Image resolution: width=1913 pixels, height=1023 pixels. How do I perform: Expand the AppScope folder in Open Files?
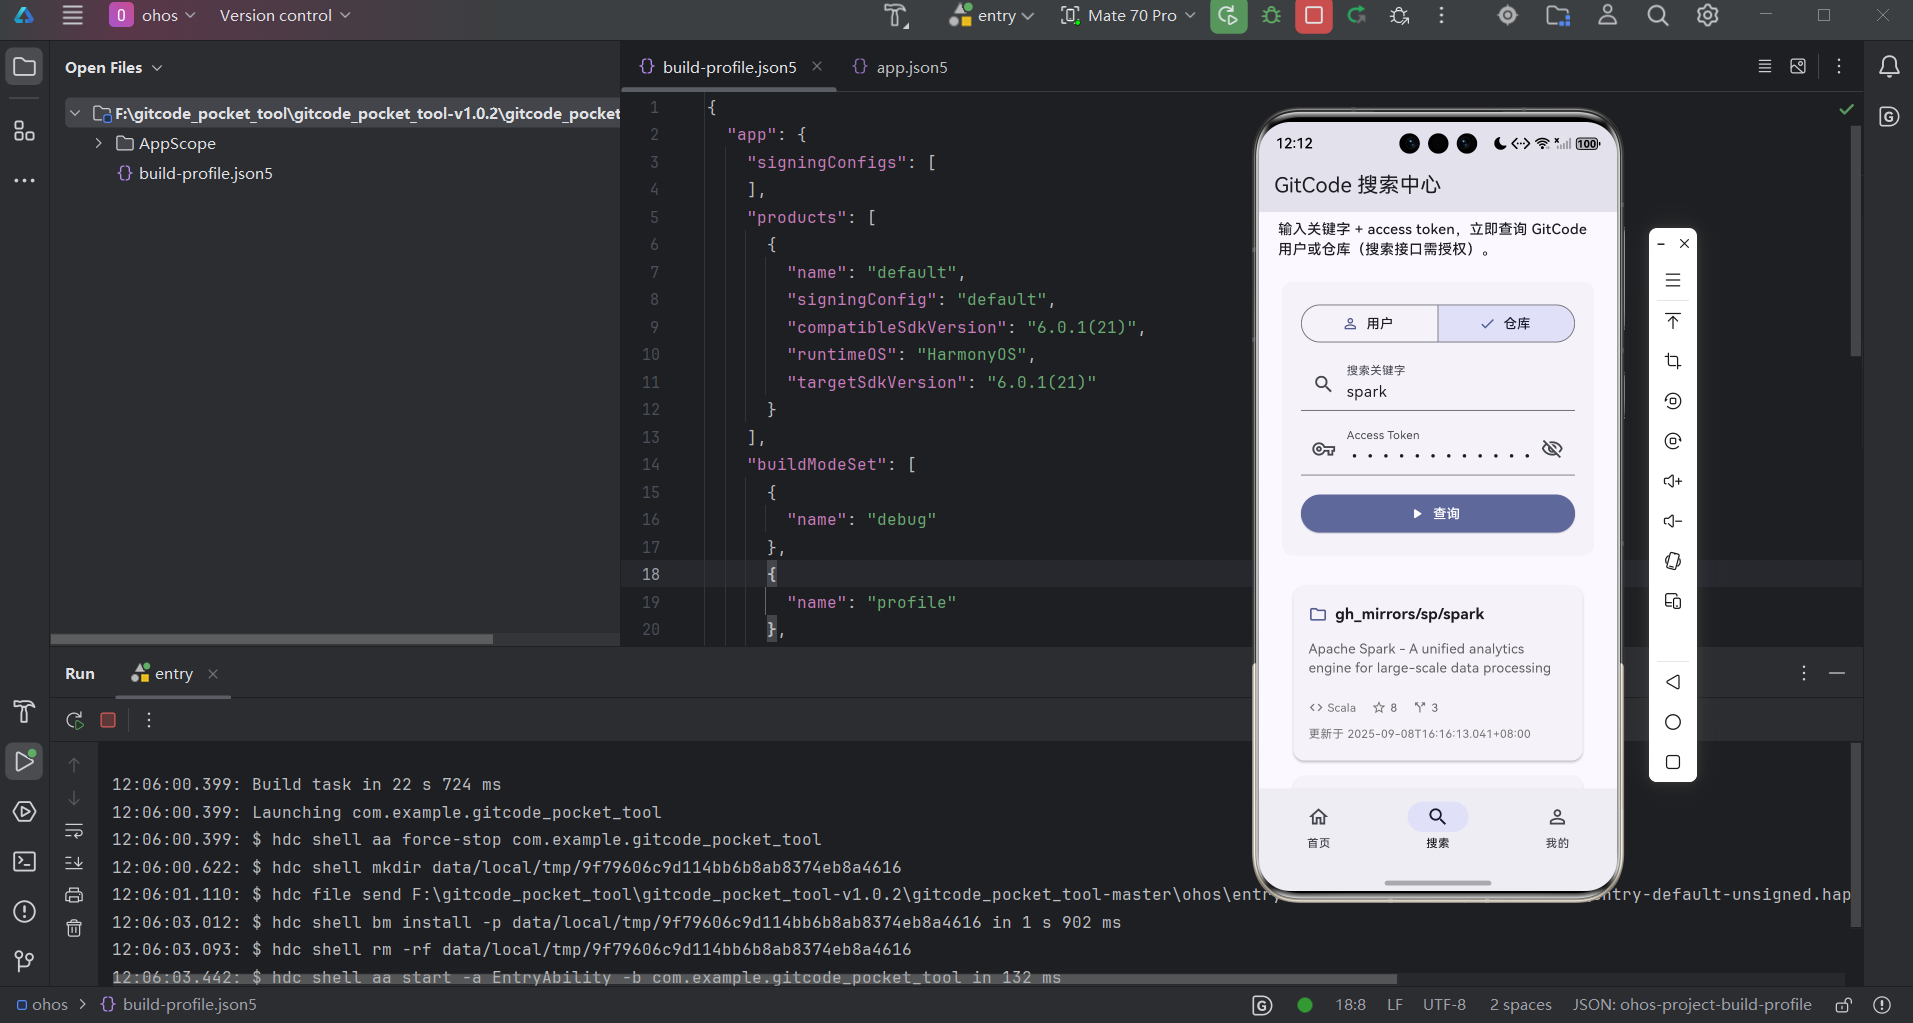98,143
